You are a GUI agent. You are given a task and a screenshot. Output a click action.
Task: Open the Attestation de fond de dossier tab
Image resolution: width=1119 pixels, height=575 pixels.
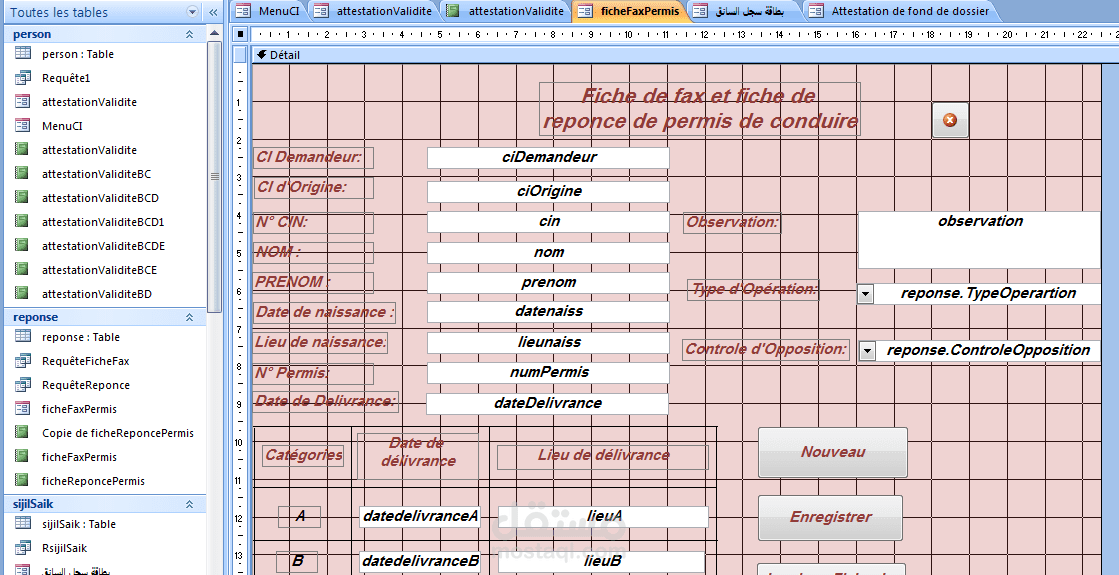[x=901, y=11]
